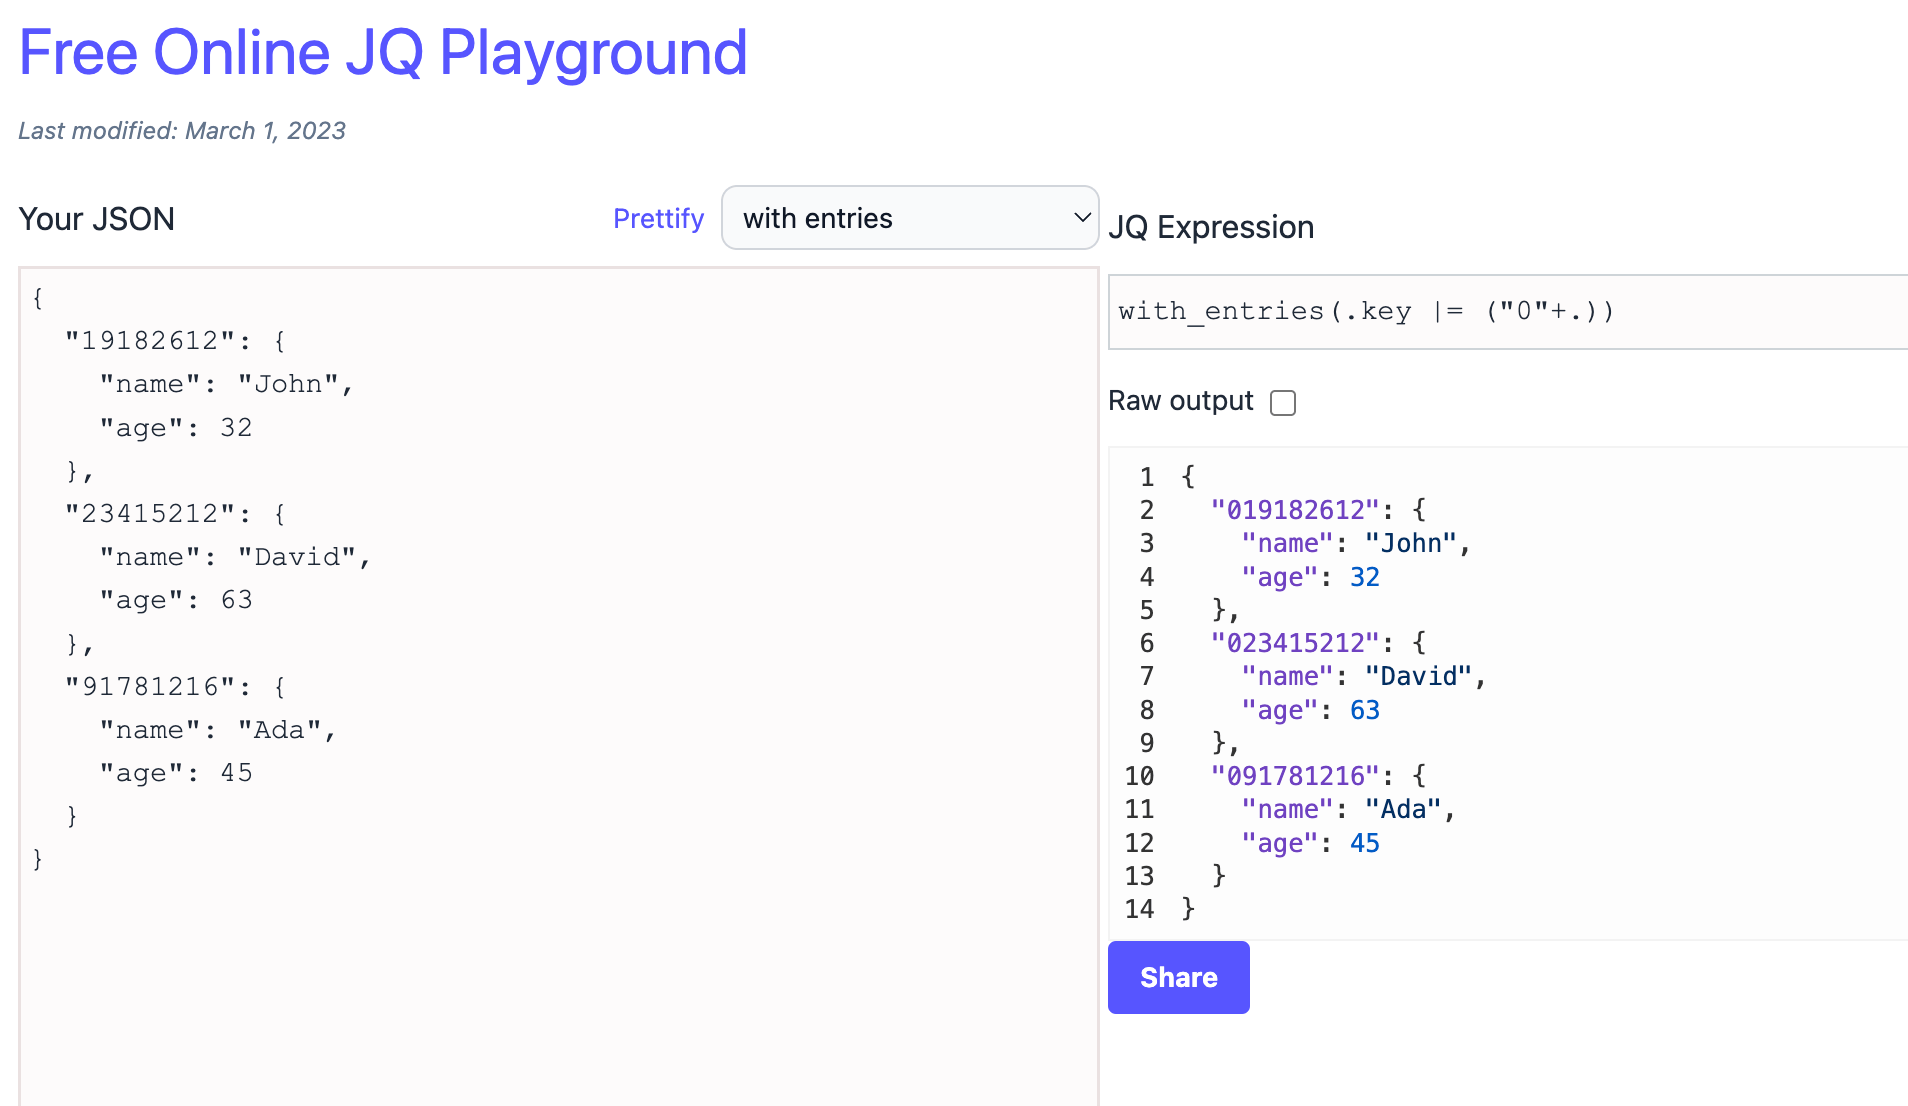
Task: Click the age value 32 in output
Action: [1365, 577]
